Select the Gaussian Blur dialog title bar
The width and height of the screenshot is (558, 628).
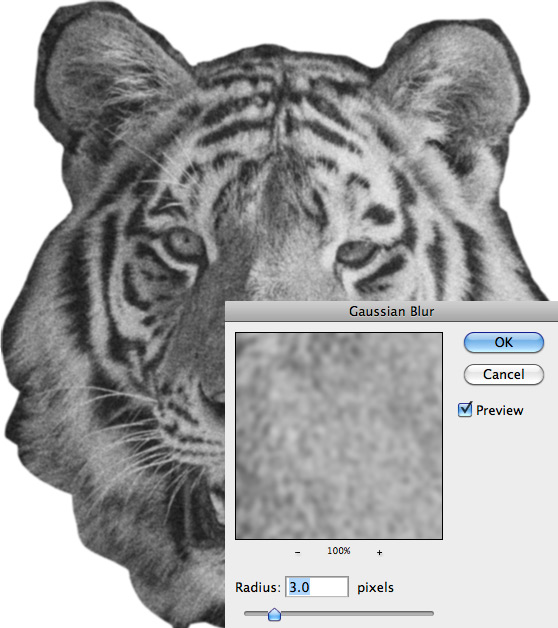click(x=391, y=311)
